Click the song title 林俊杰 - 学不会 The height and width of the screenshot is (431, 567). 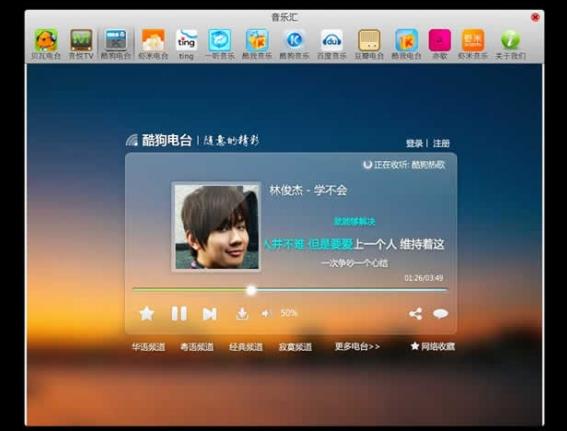click(308, 190)
